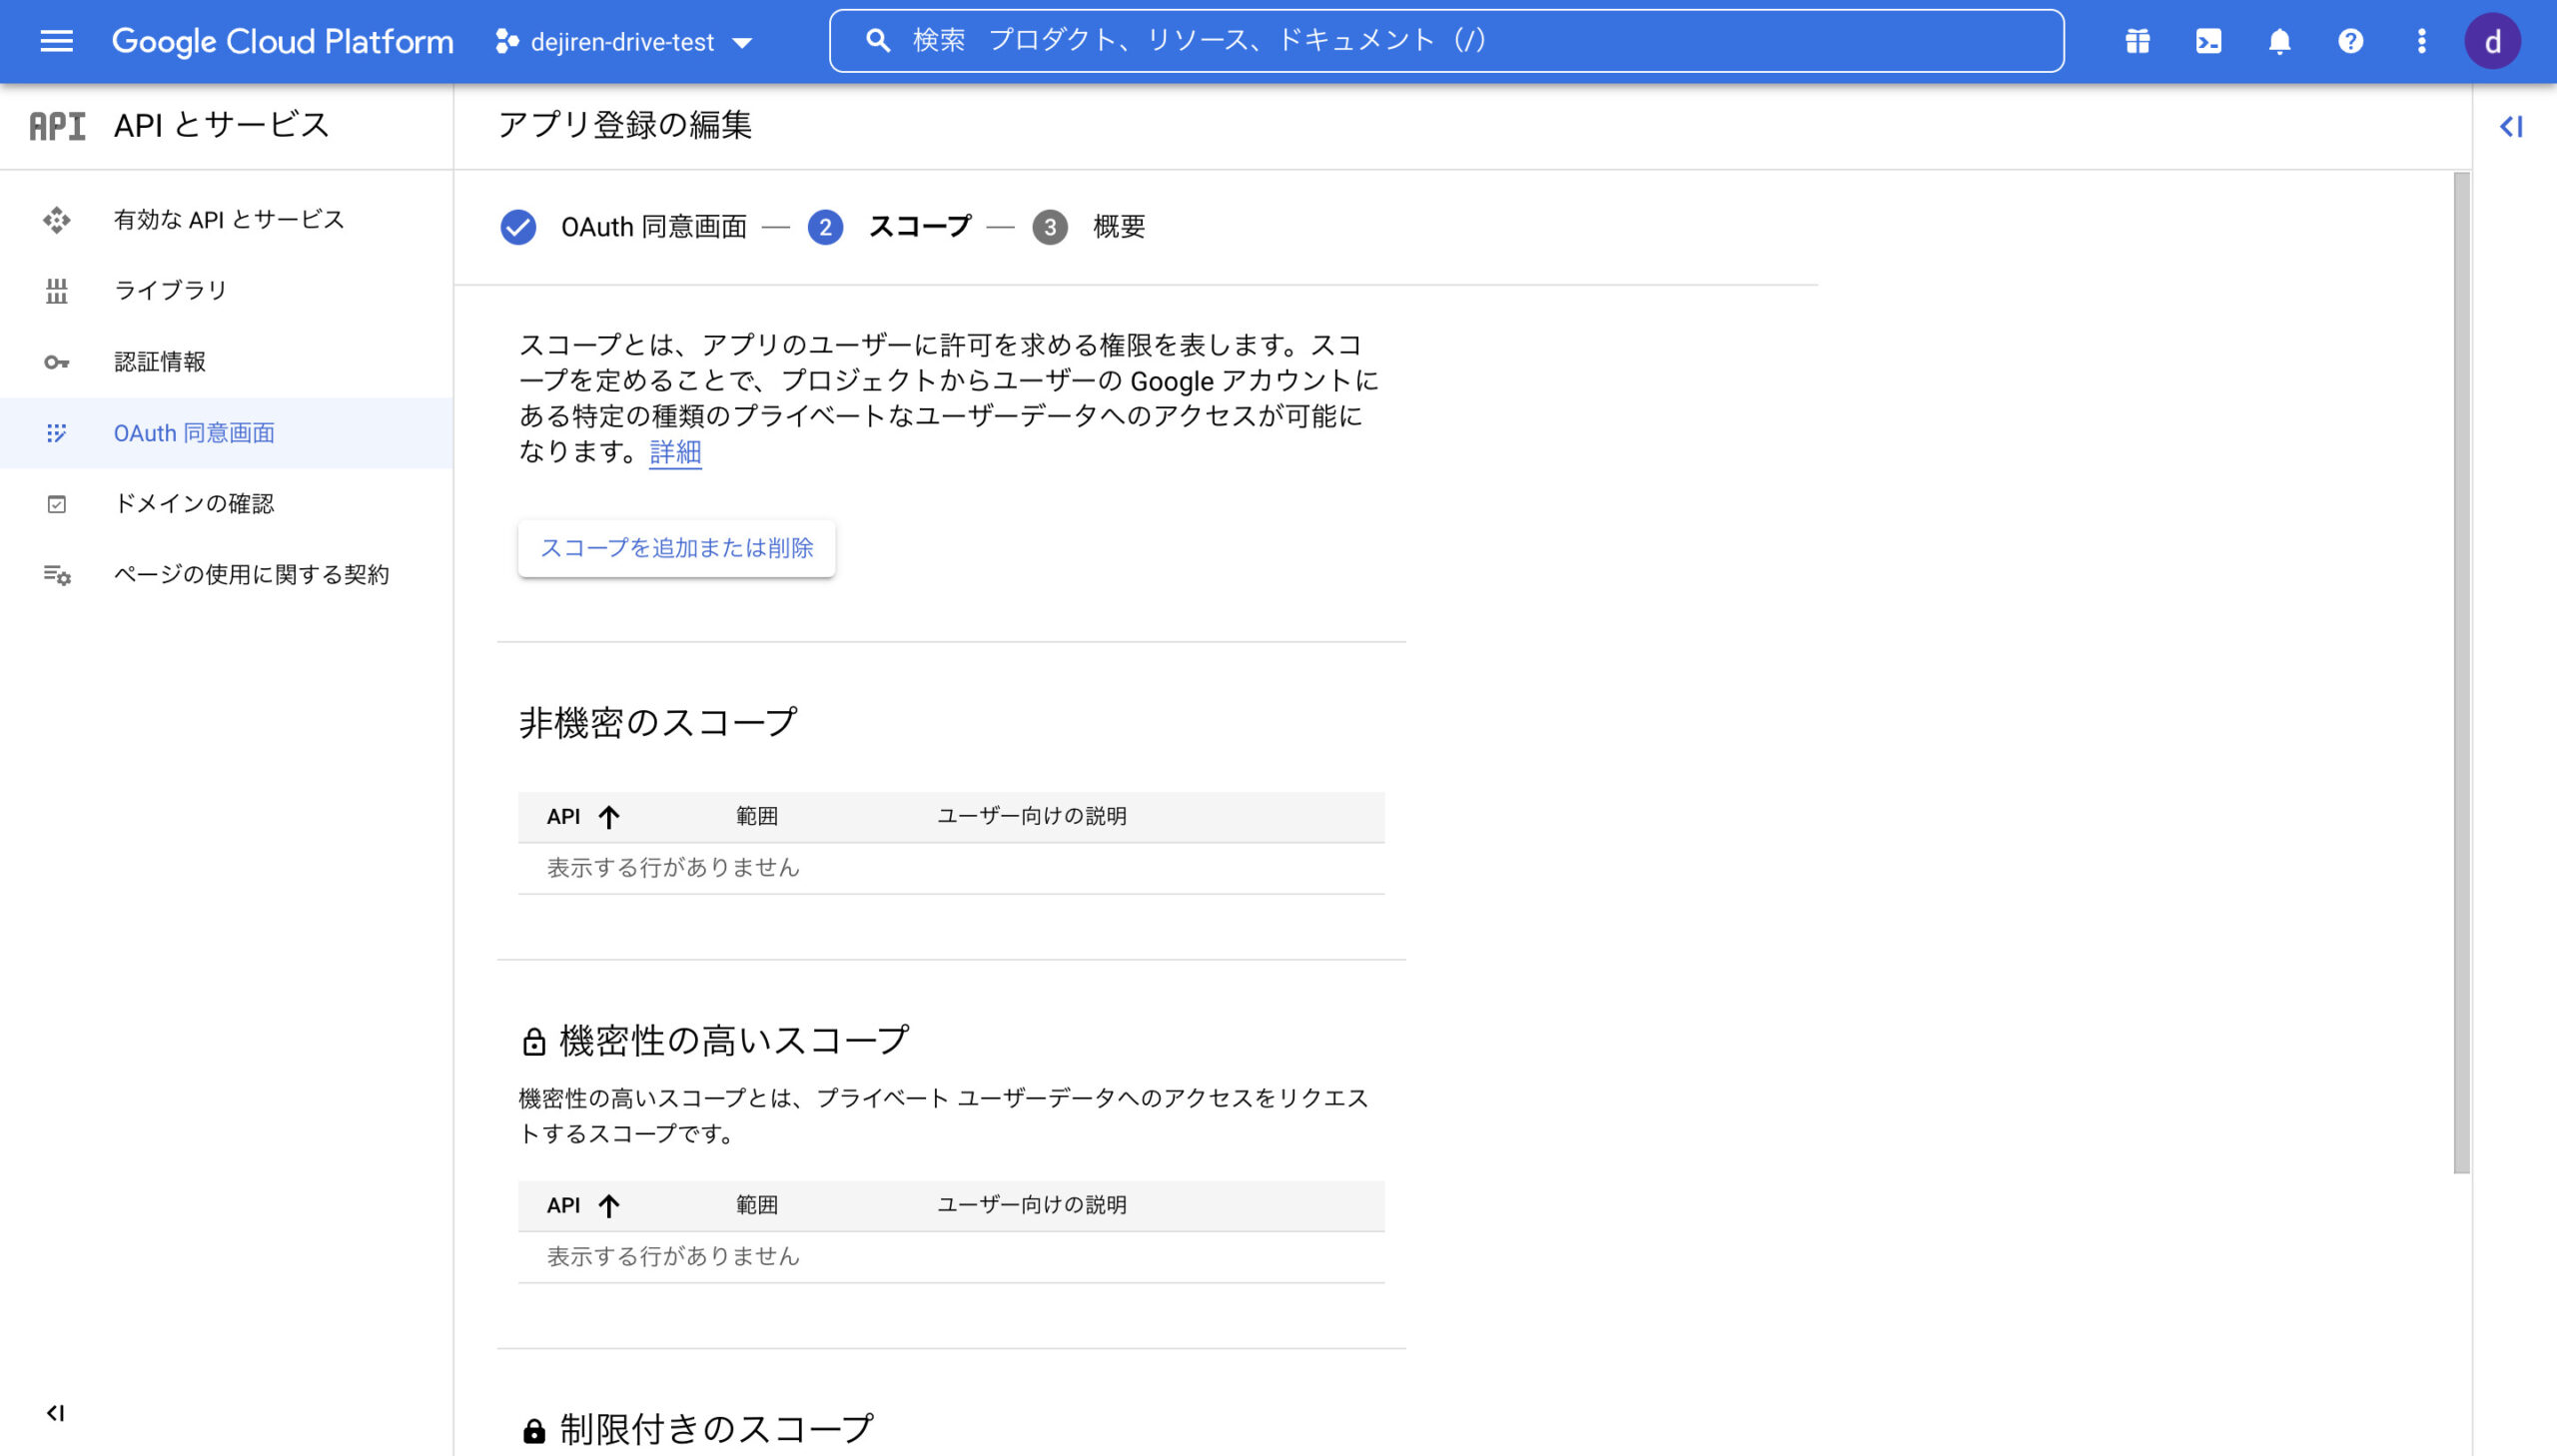Click ユーザー向けの説明 header in sensitive scopes table
Image resolution: width=2557 pixels, height=1456 pixels.
click(x=1032, y=1206)
